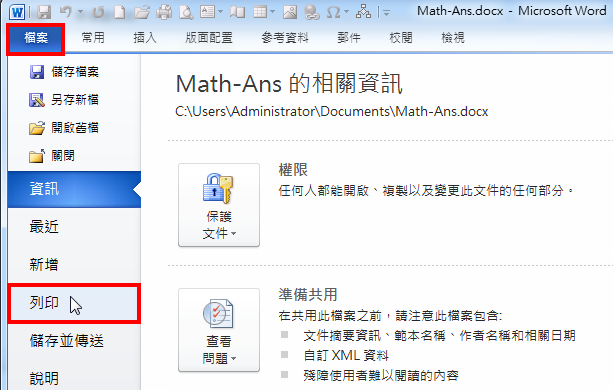Viewport: 613px width, 390px height.
Task: Open the 說明 section in sidebar
Action: pos(74,378)
